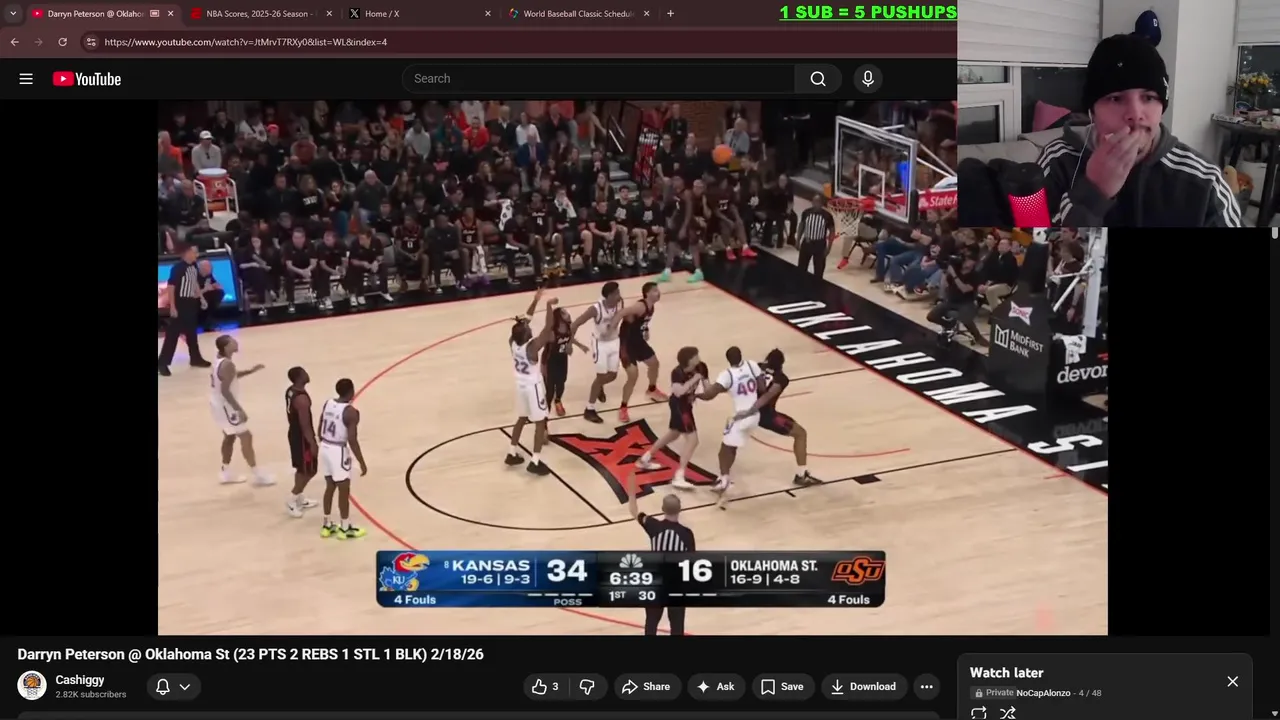Screen dimensions: 1280x720
Task: Open the Ask AI feature
Action: tap(716, 686)
